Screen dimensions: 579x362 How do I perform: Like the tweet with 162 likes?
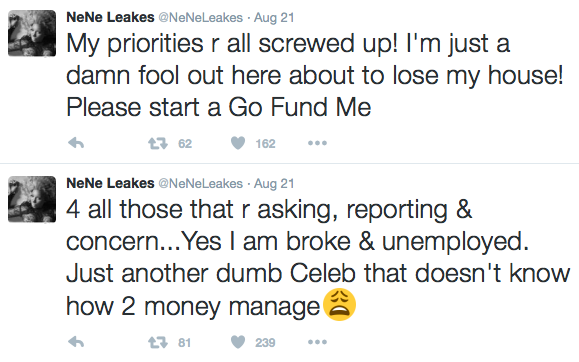[238, 143]
